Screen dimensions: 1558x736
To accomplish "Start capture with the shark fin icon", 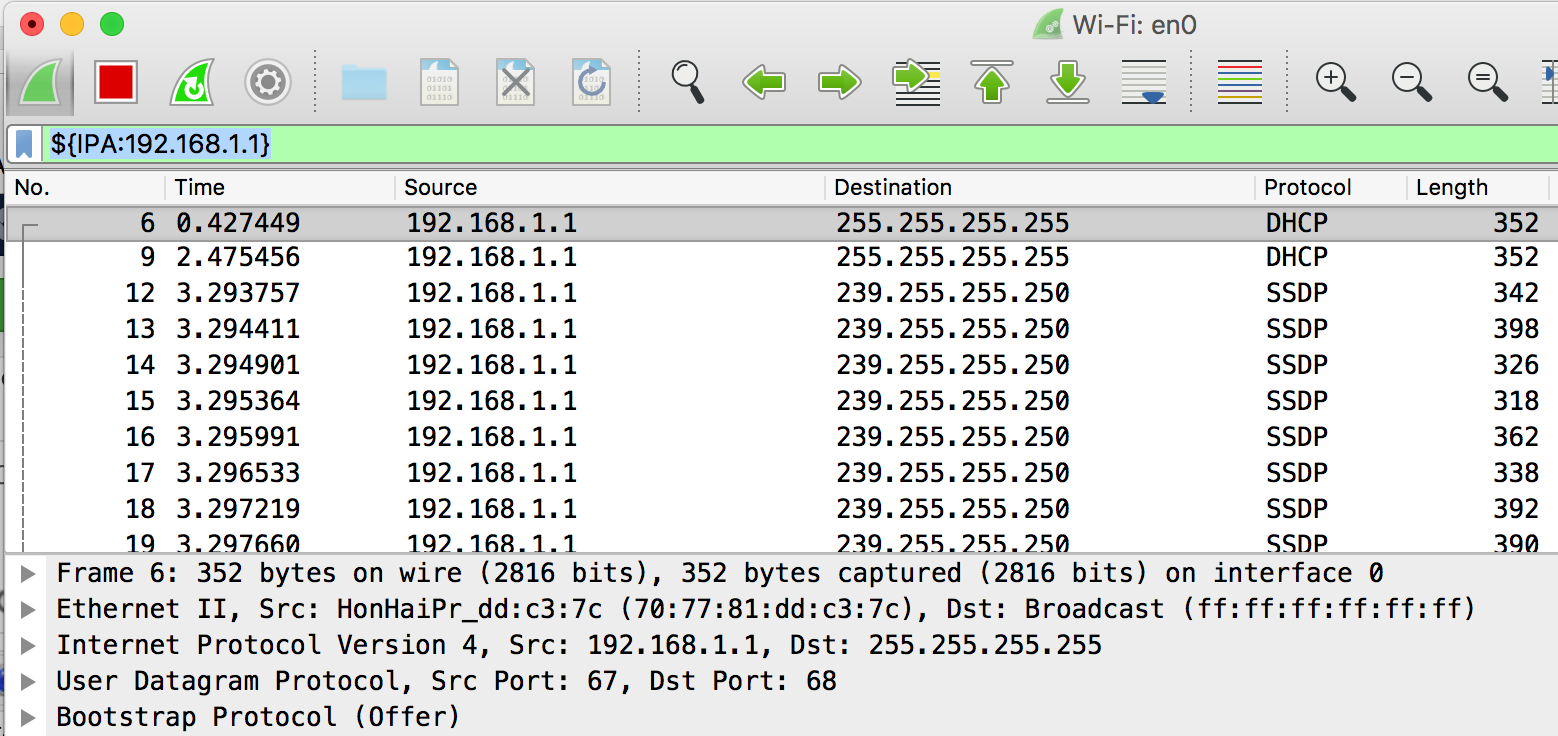I will pos(40,82).
